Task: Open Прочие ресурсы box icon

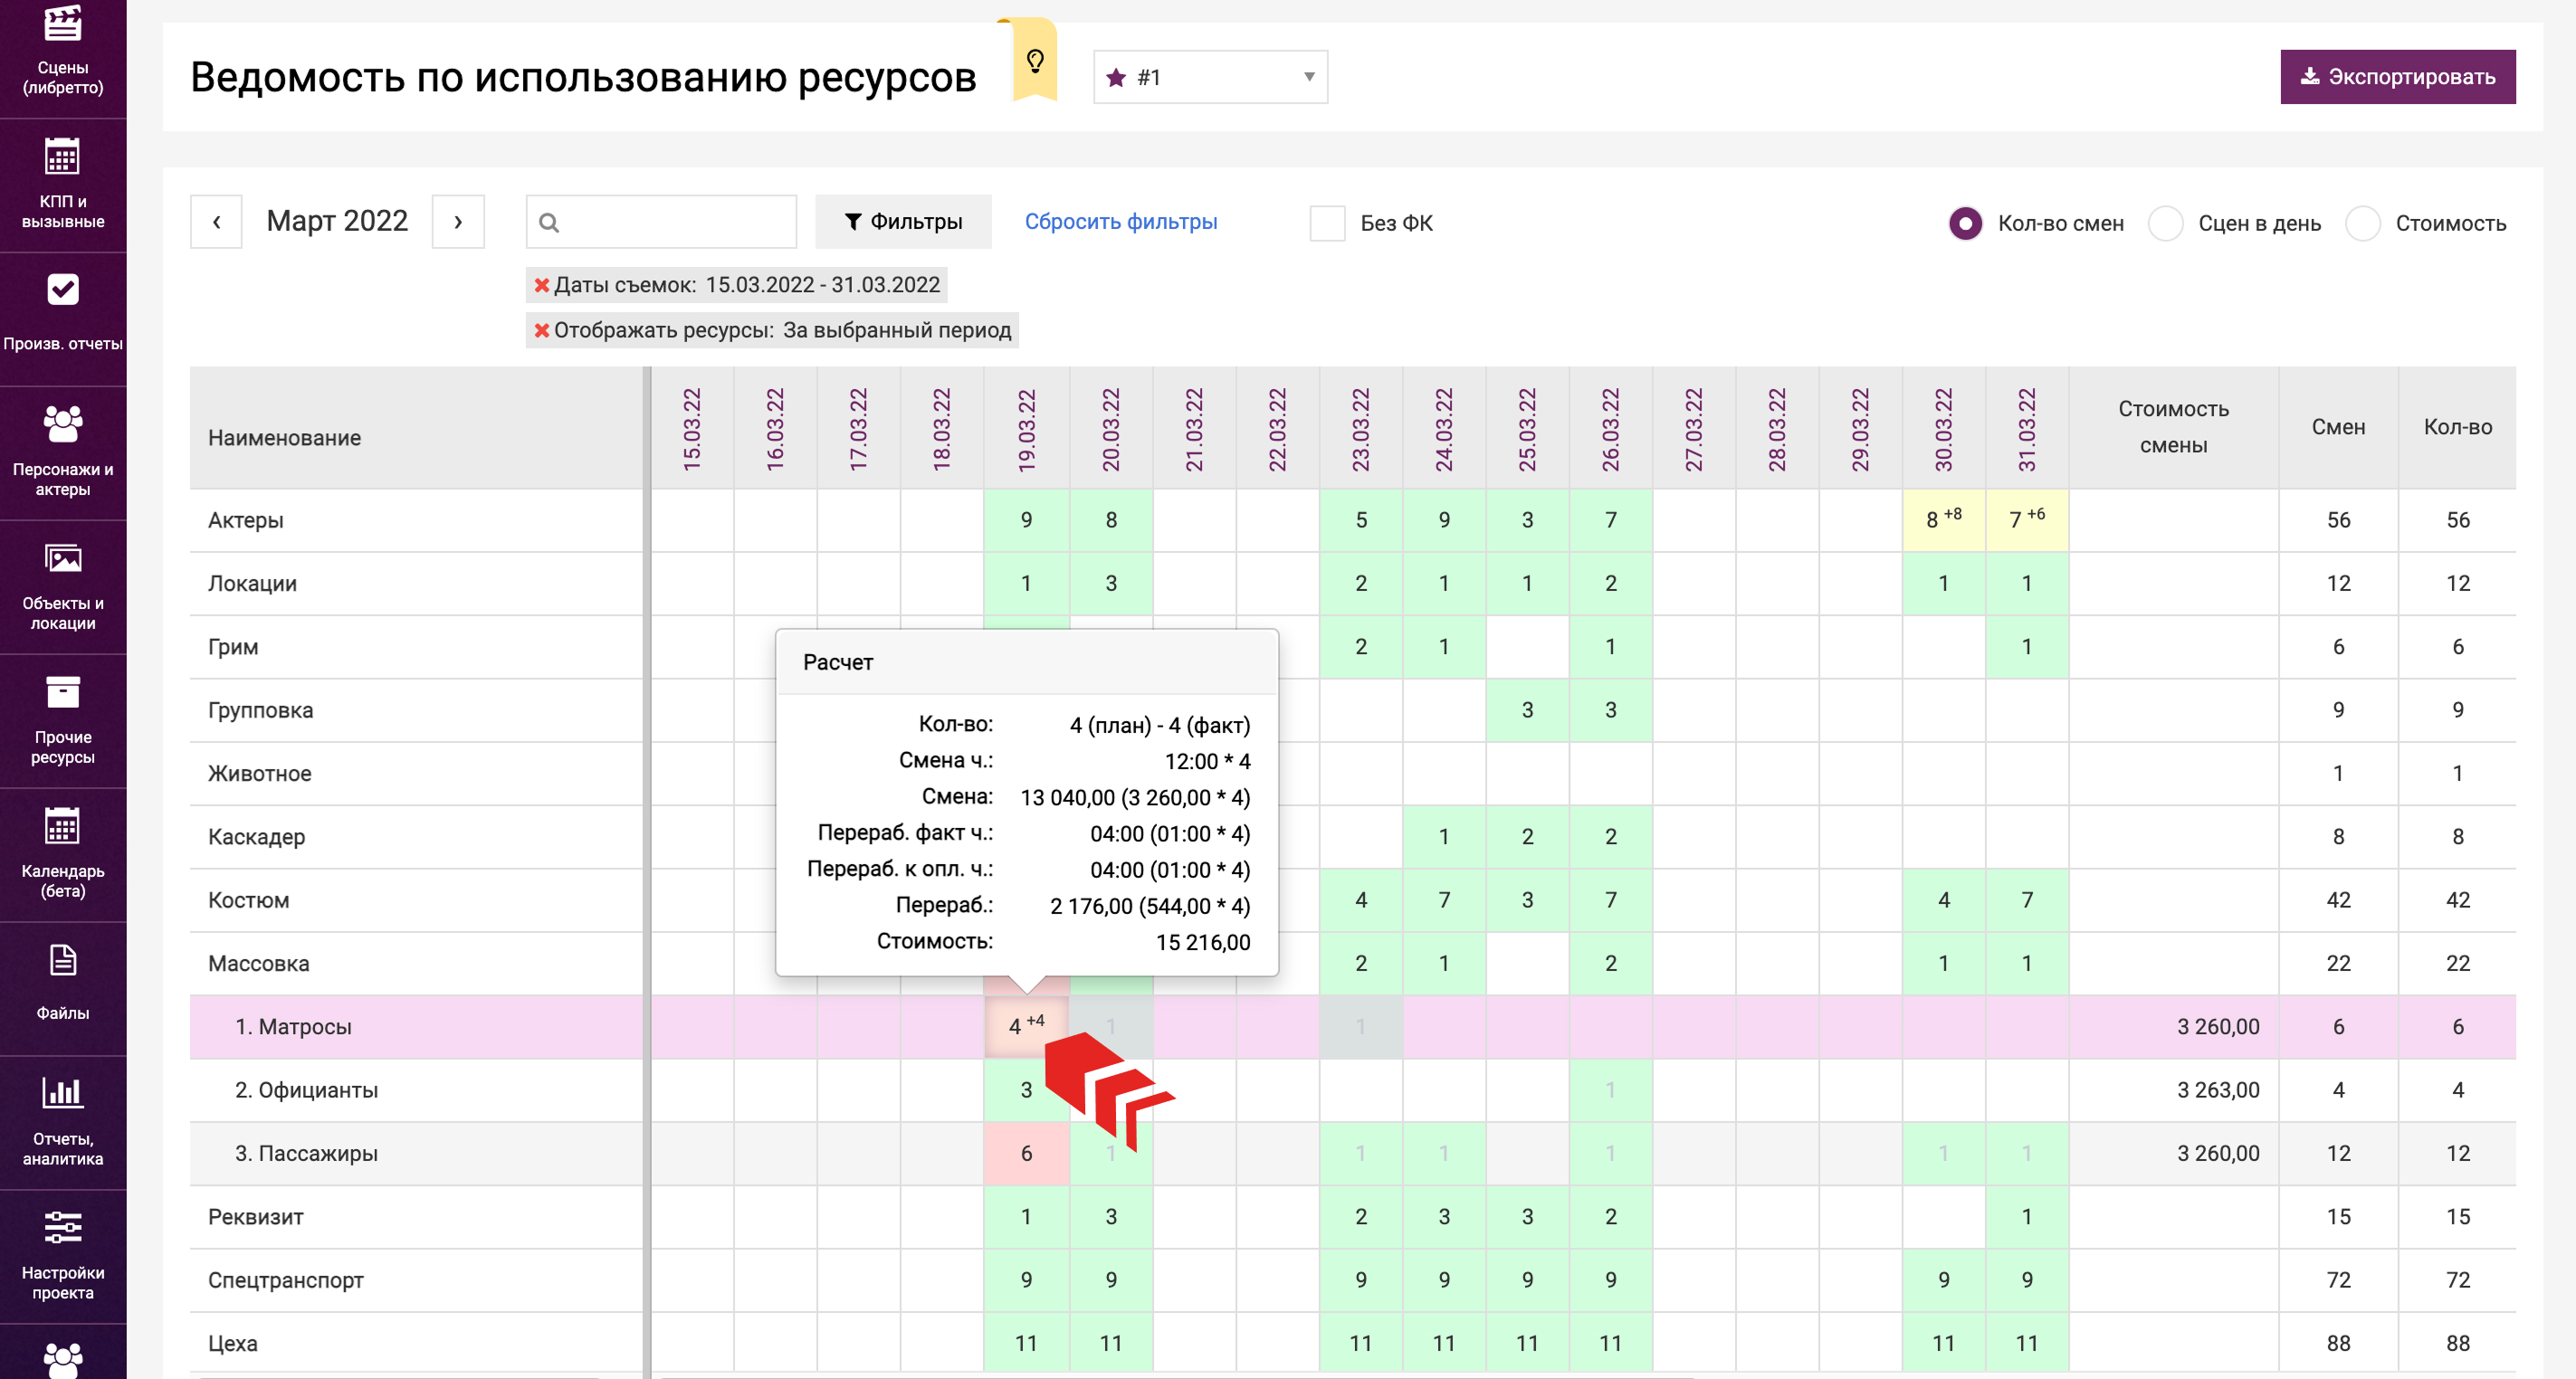Action: point(63,692)
